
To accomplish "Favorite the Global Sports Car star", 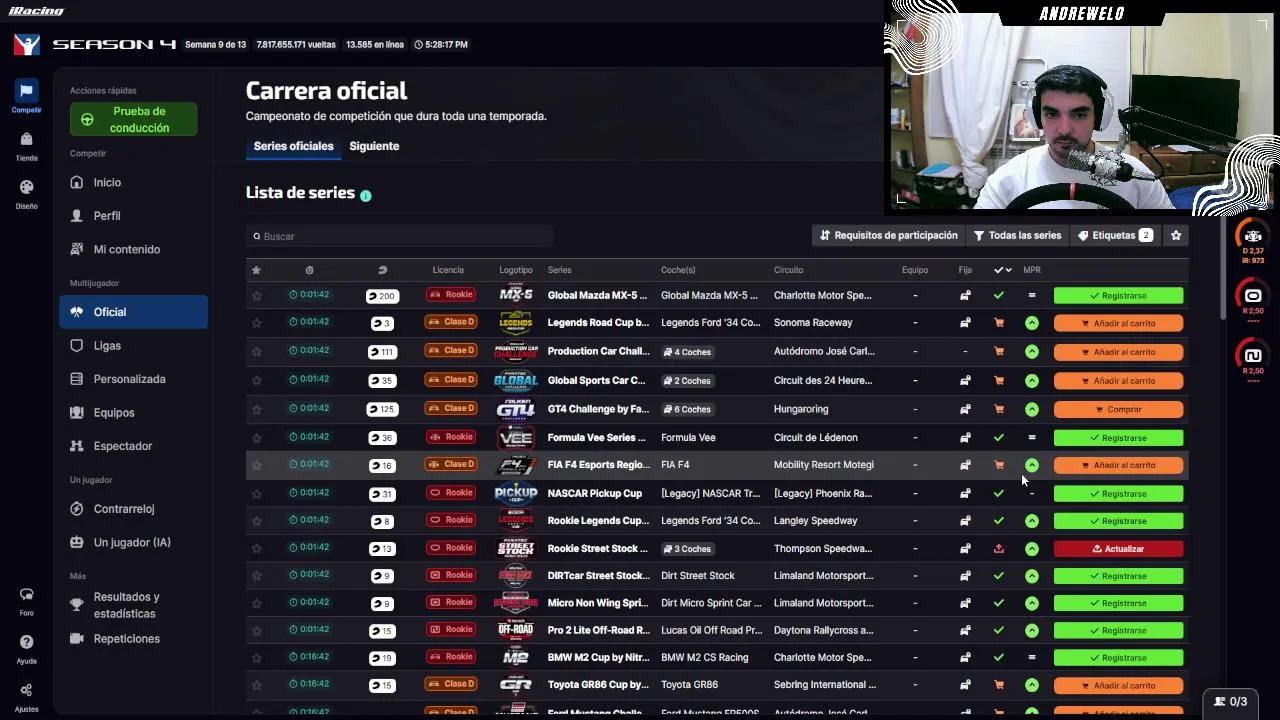I will [x=256, y=381].
